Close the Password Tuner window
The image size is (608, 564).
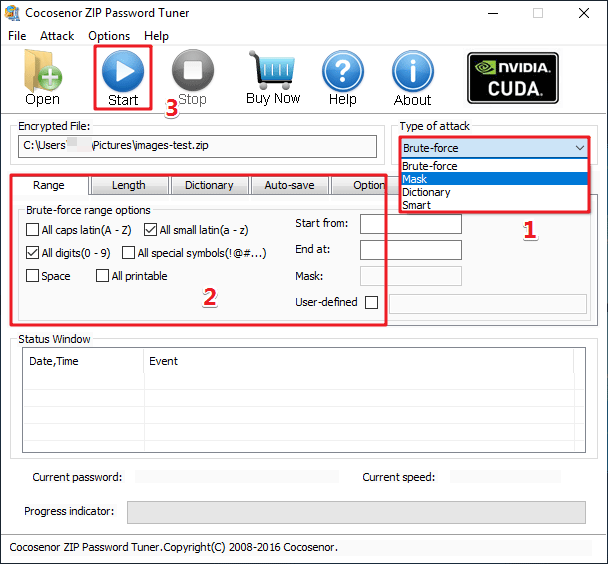pos(584,13)
